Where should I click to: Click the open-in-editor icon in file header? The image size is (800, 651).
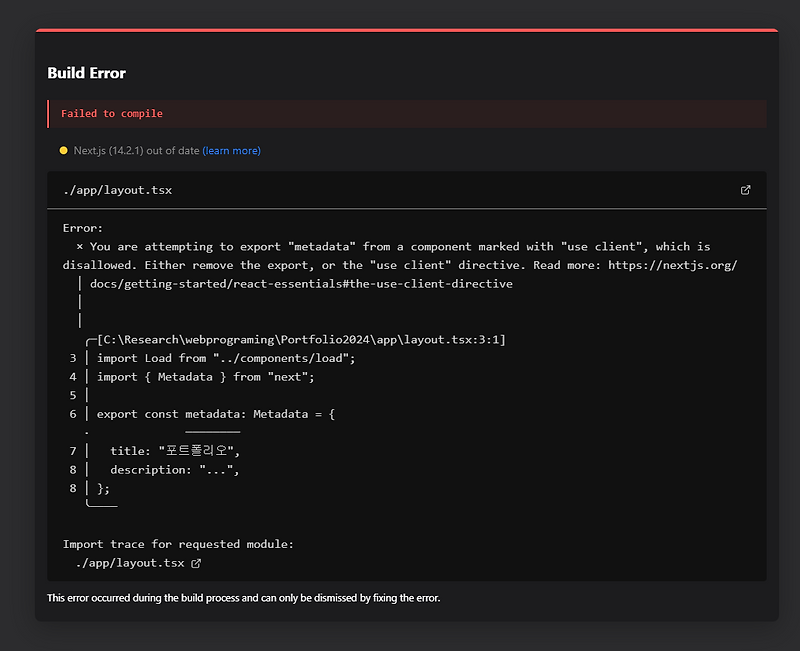click(745, 190)
